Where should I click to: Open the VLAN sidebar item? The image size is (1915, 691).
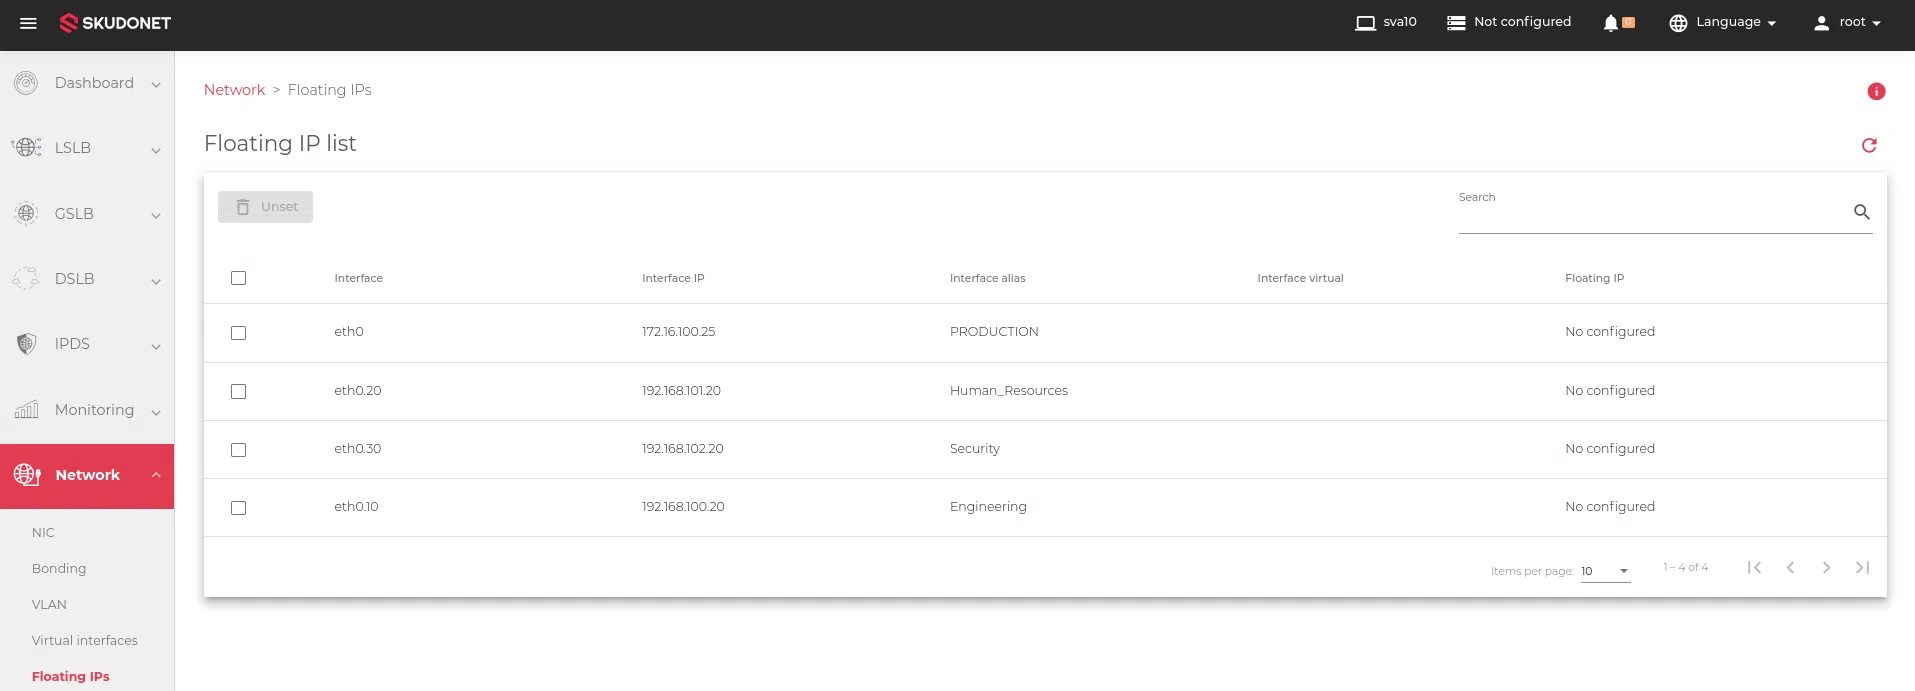[x=49, y=605]
